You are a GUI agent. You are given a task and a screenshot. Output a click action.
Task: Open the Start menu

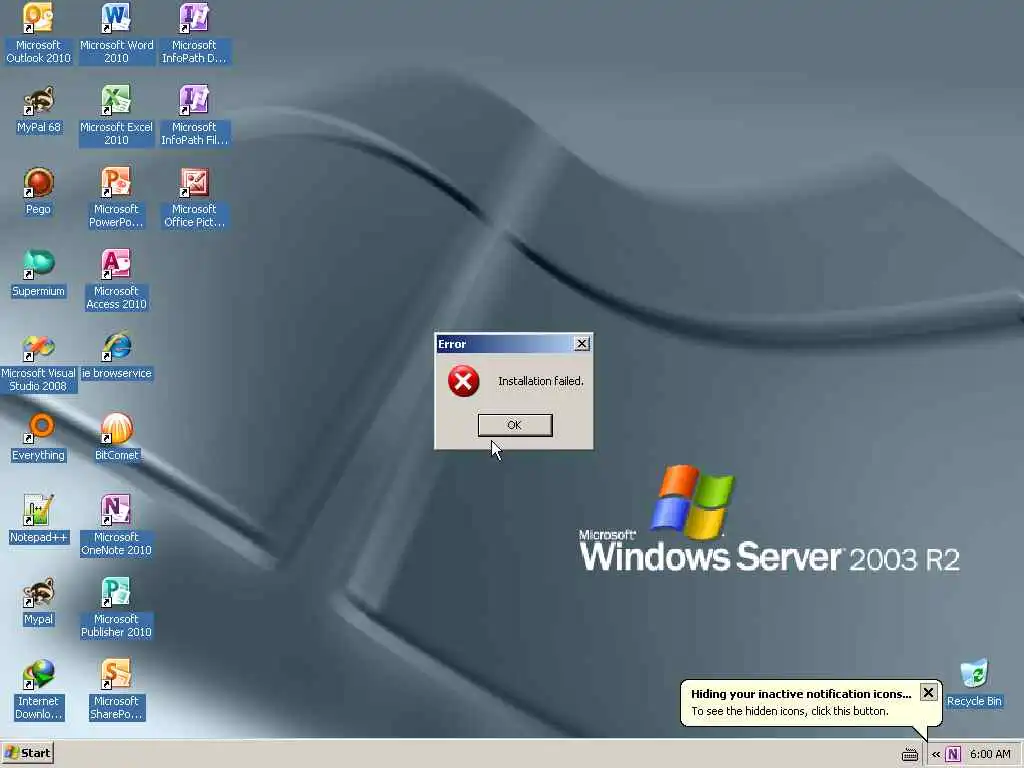(27, 754)
